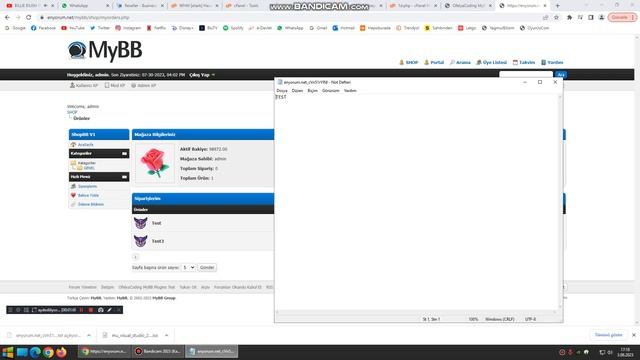Open Biçim menu in Notepad
Viewport: 640px width, 360px height.
click(x=312, y=91)
